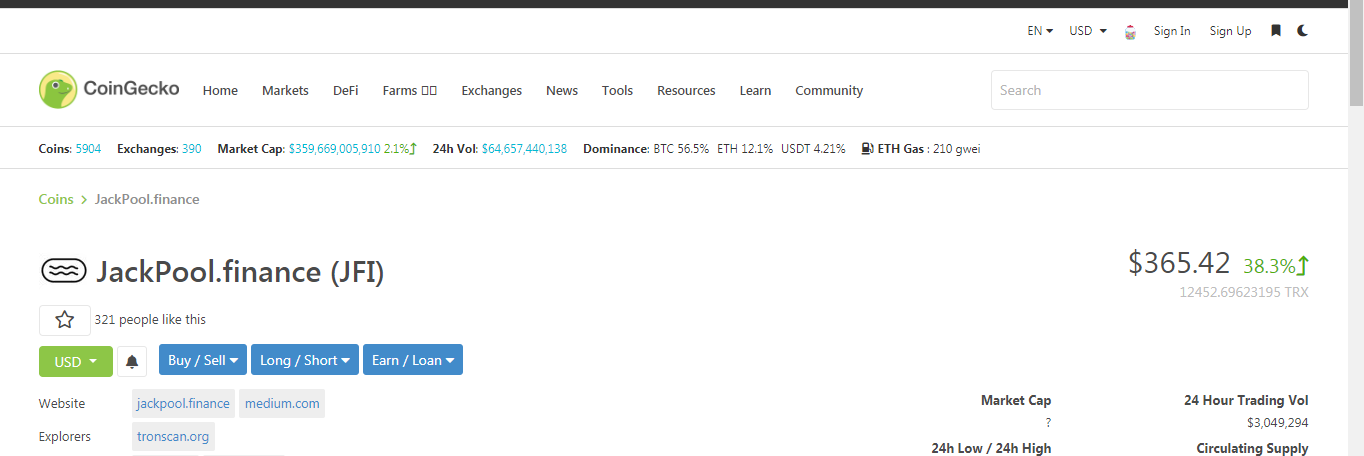Open the Learn menu

pos(755,90)
